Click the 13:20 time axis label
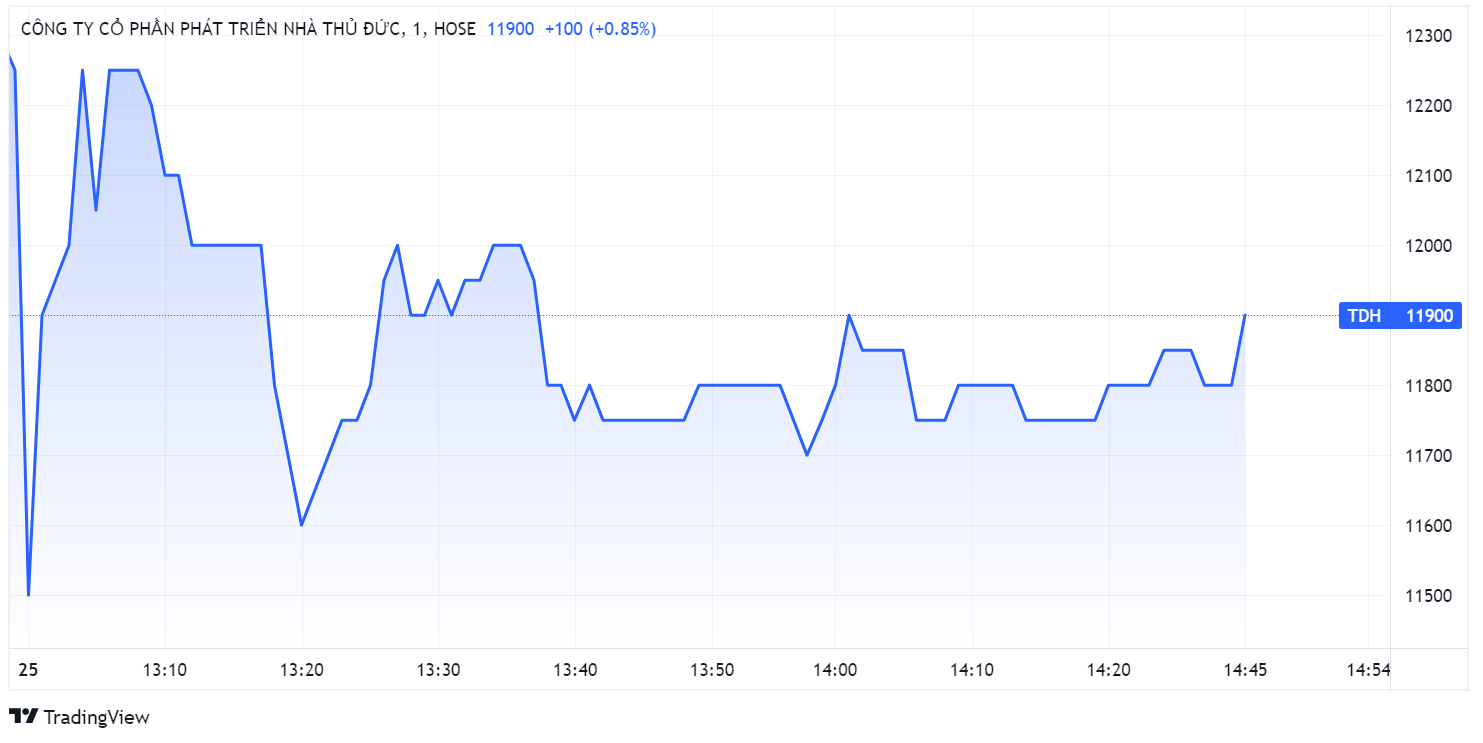This screenshot has height=743, width=1483. (x=301, y=669)
